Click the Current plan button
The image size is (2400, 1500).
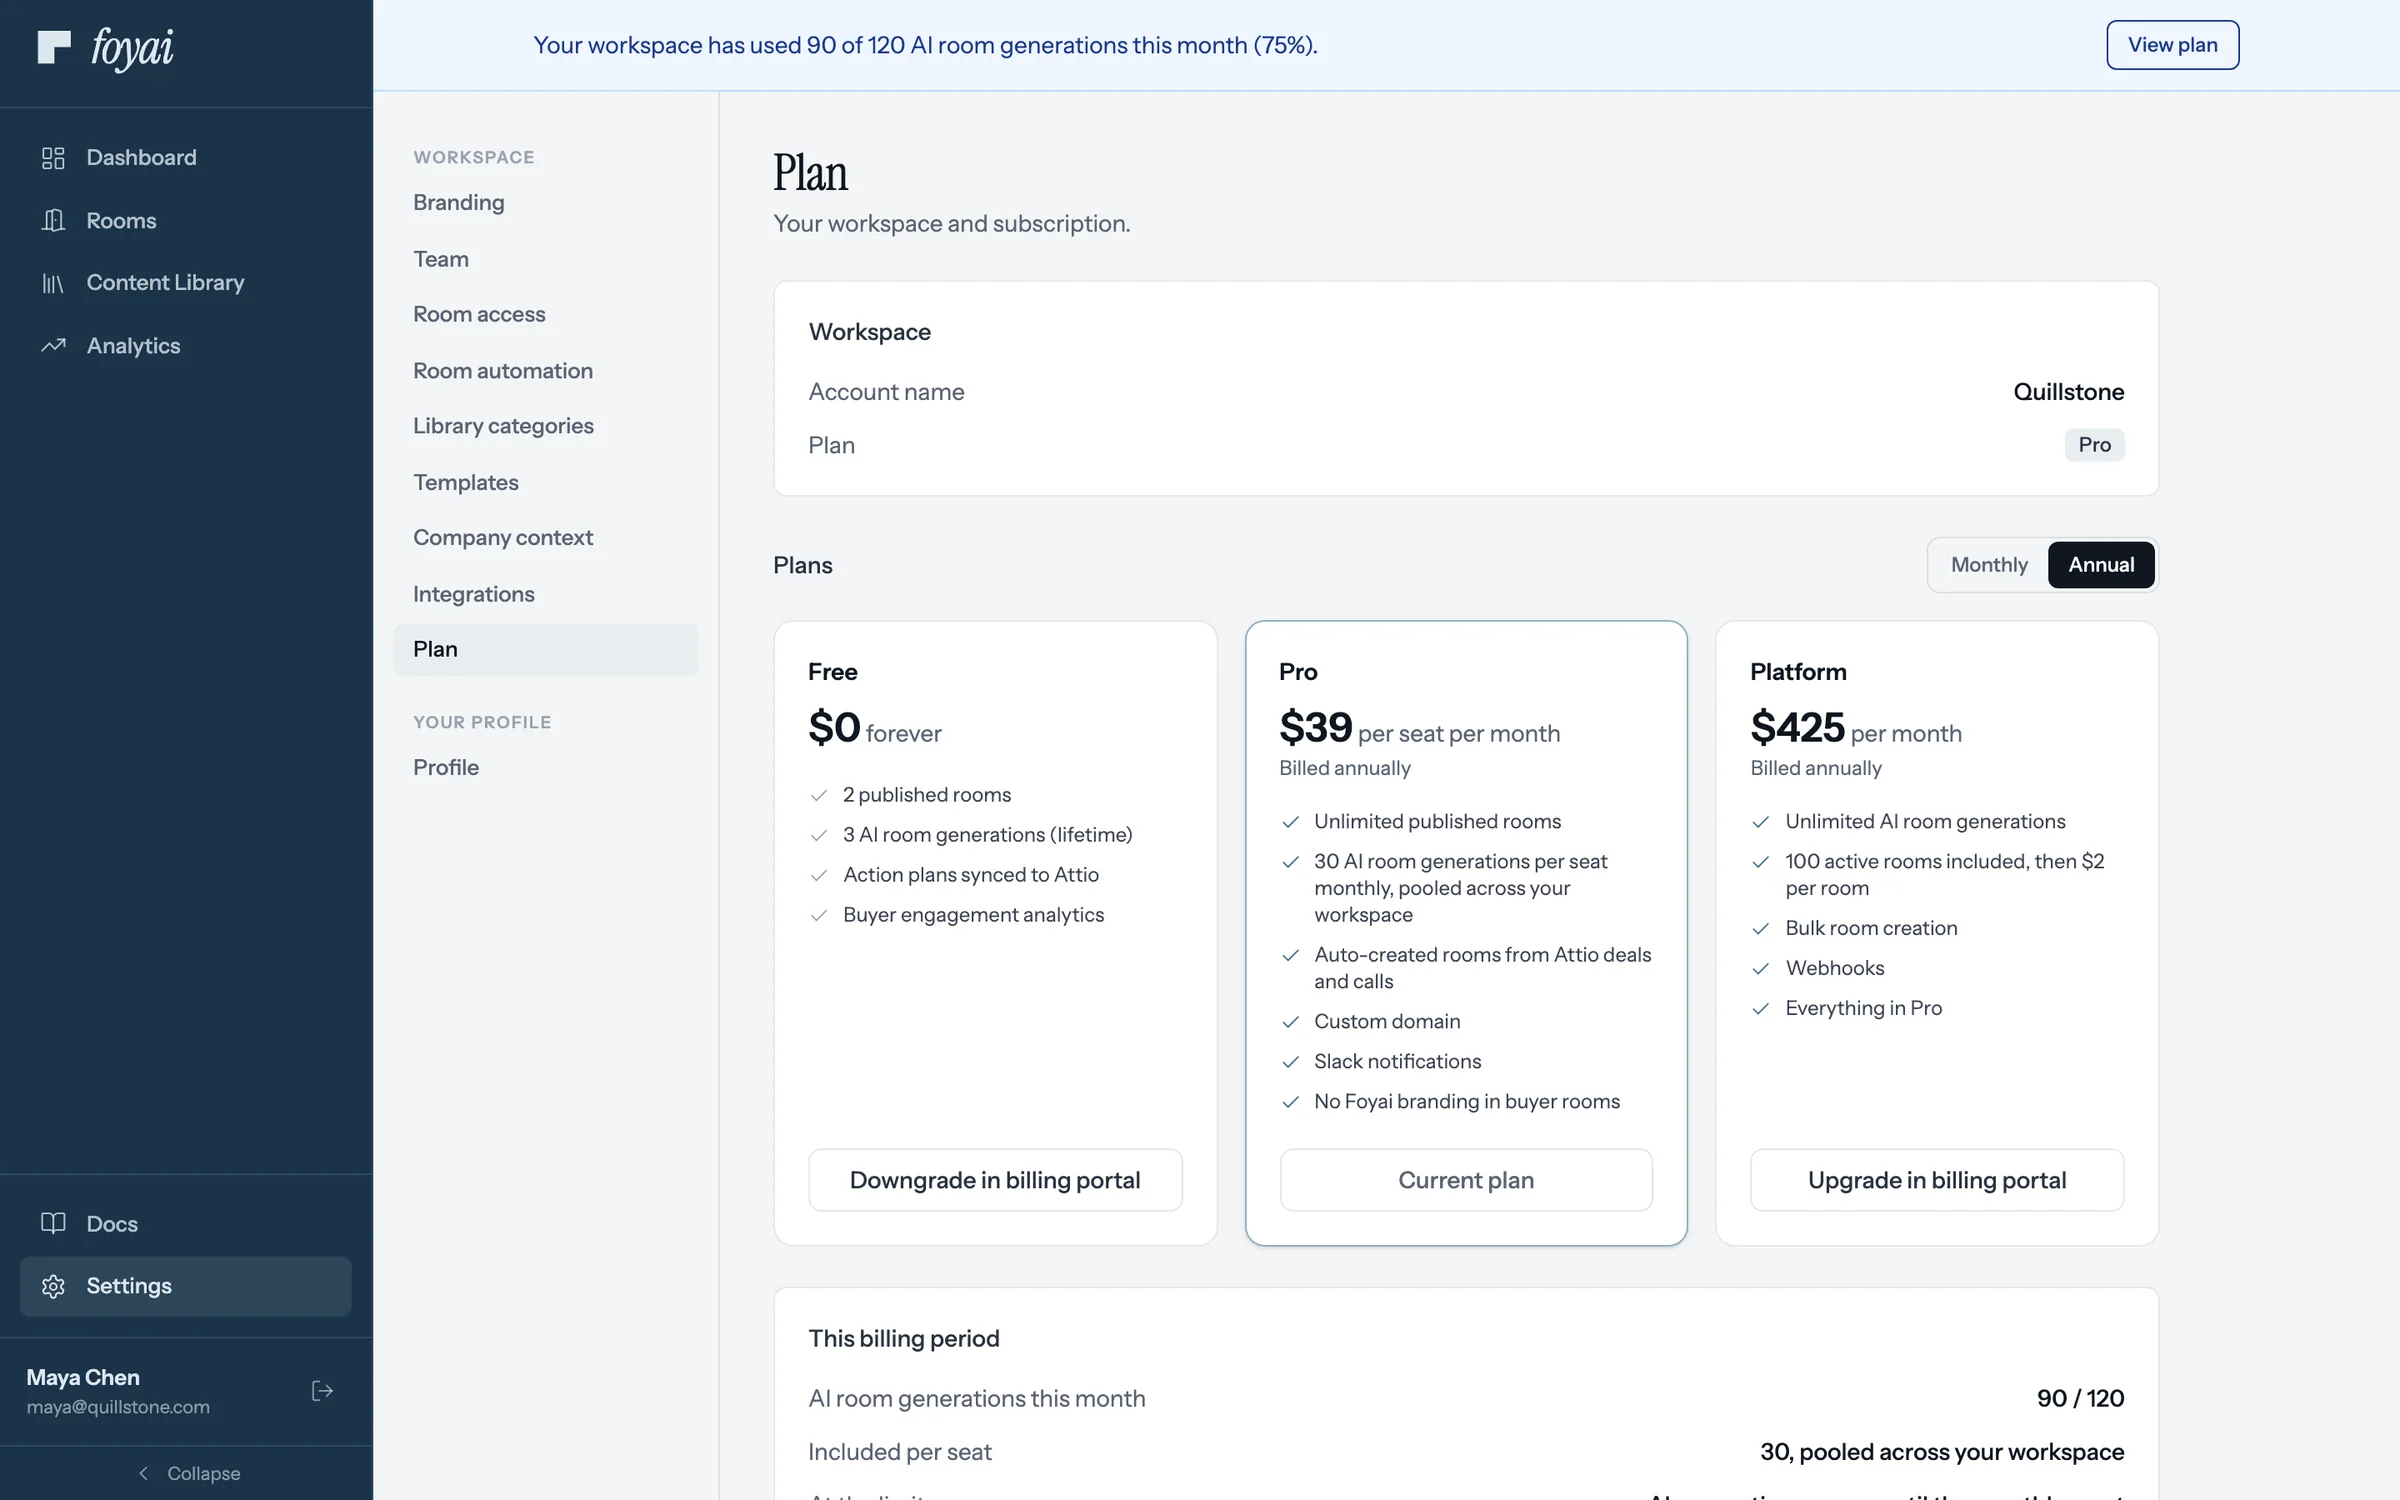tap(1466, 1180)
